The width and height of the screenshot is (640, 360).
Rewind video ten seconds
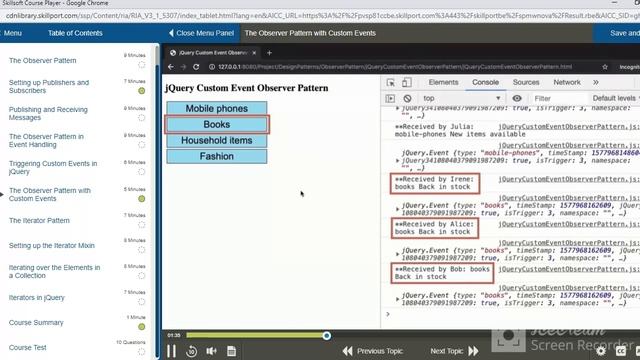click(x=191, y=351)
